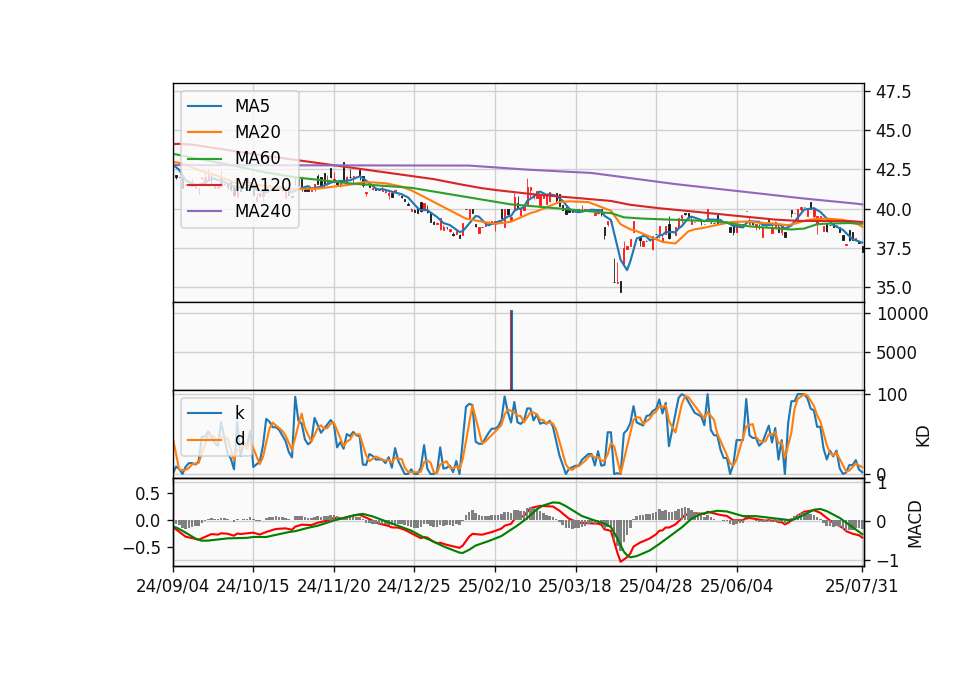Click the 25/02/10 date label

coord(495,586)
